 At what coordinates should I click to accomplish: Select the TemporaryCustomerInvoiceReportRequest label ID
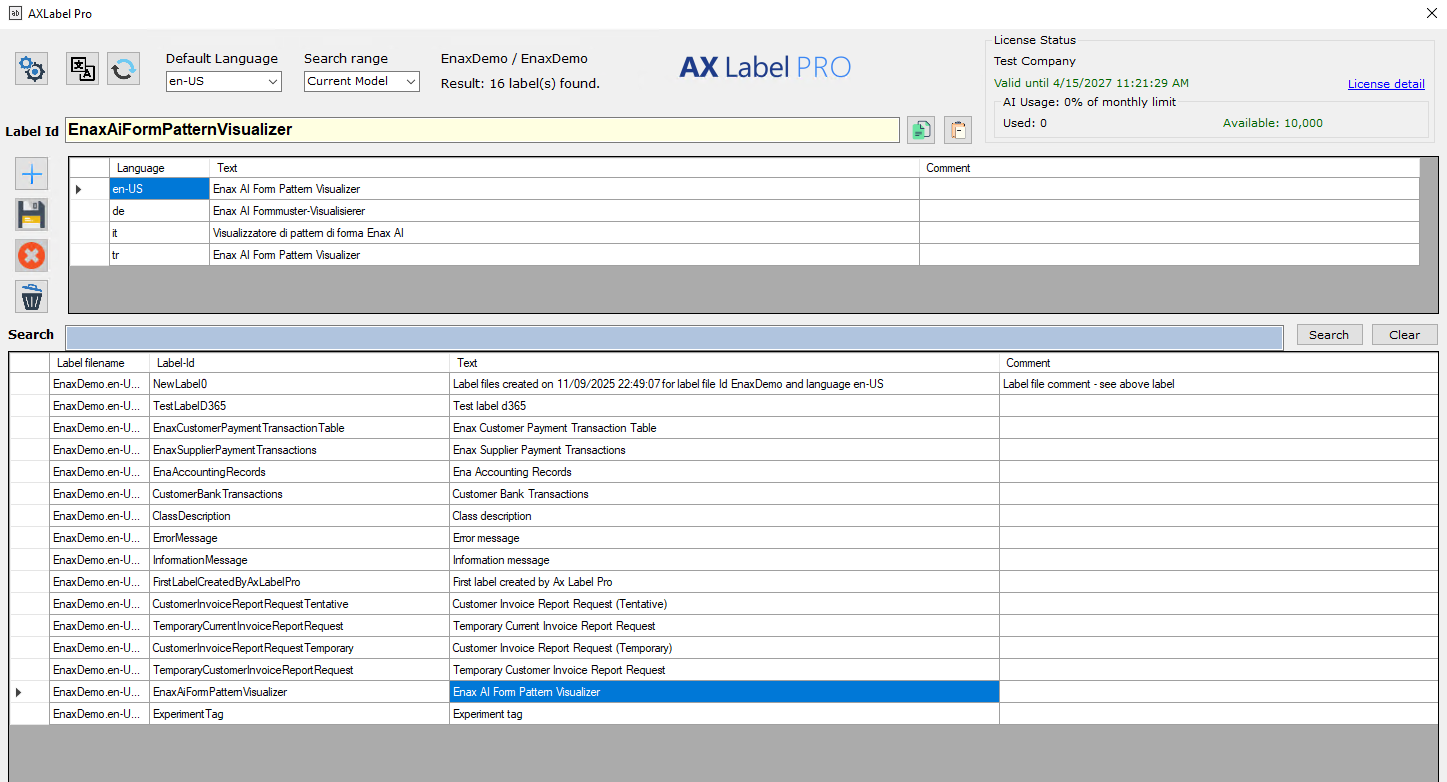tap(299, 670)
